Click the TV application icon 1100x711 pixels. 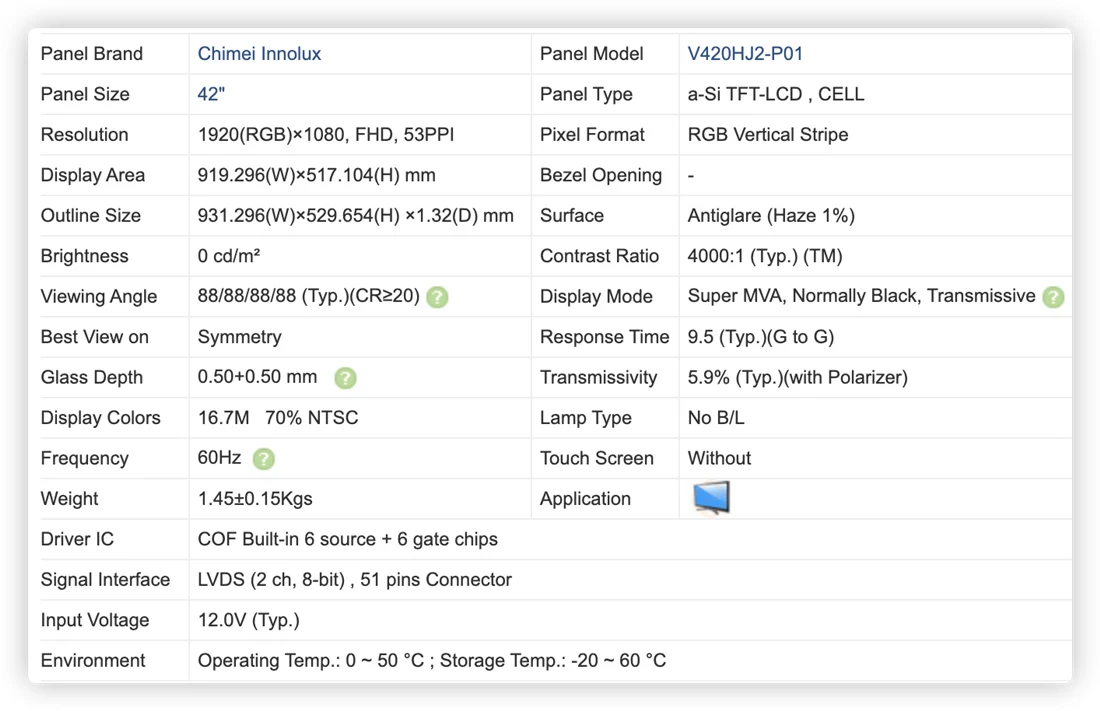(711, 498)
